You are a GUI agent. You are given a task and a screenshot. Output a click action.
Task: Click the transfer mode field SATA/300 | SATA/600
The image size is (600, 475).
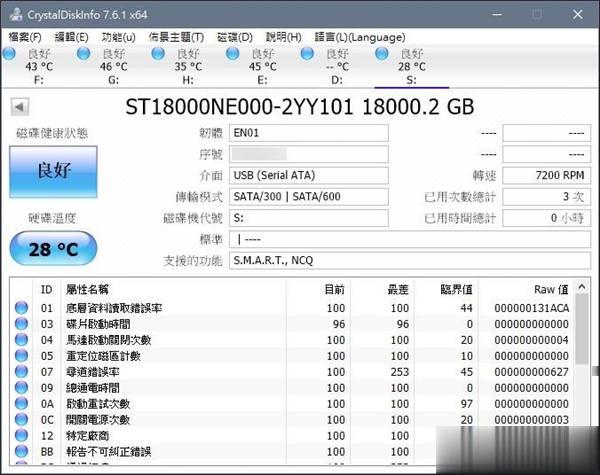tap(308, 197)
